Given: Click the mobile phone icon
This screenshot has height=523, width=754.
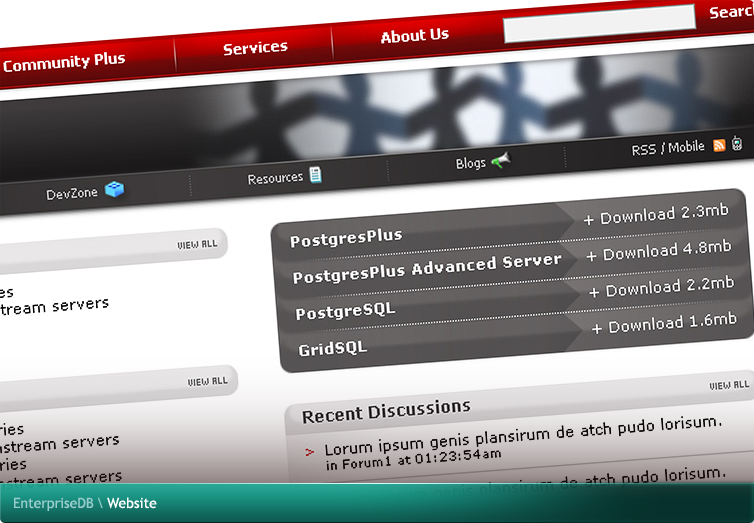Looking at the screenshot, I should click(x=737, y=143).
